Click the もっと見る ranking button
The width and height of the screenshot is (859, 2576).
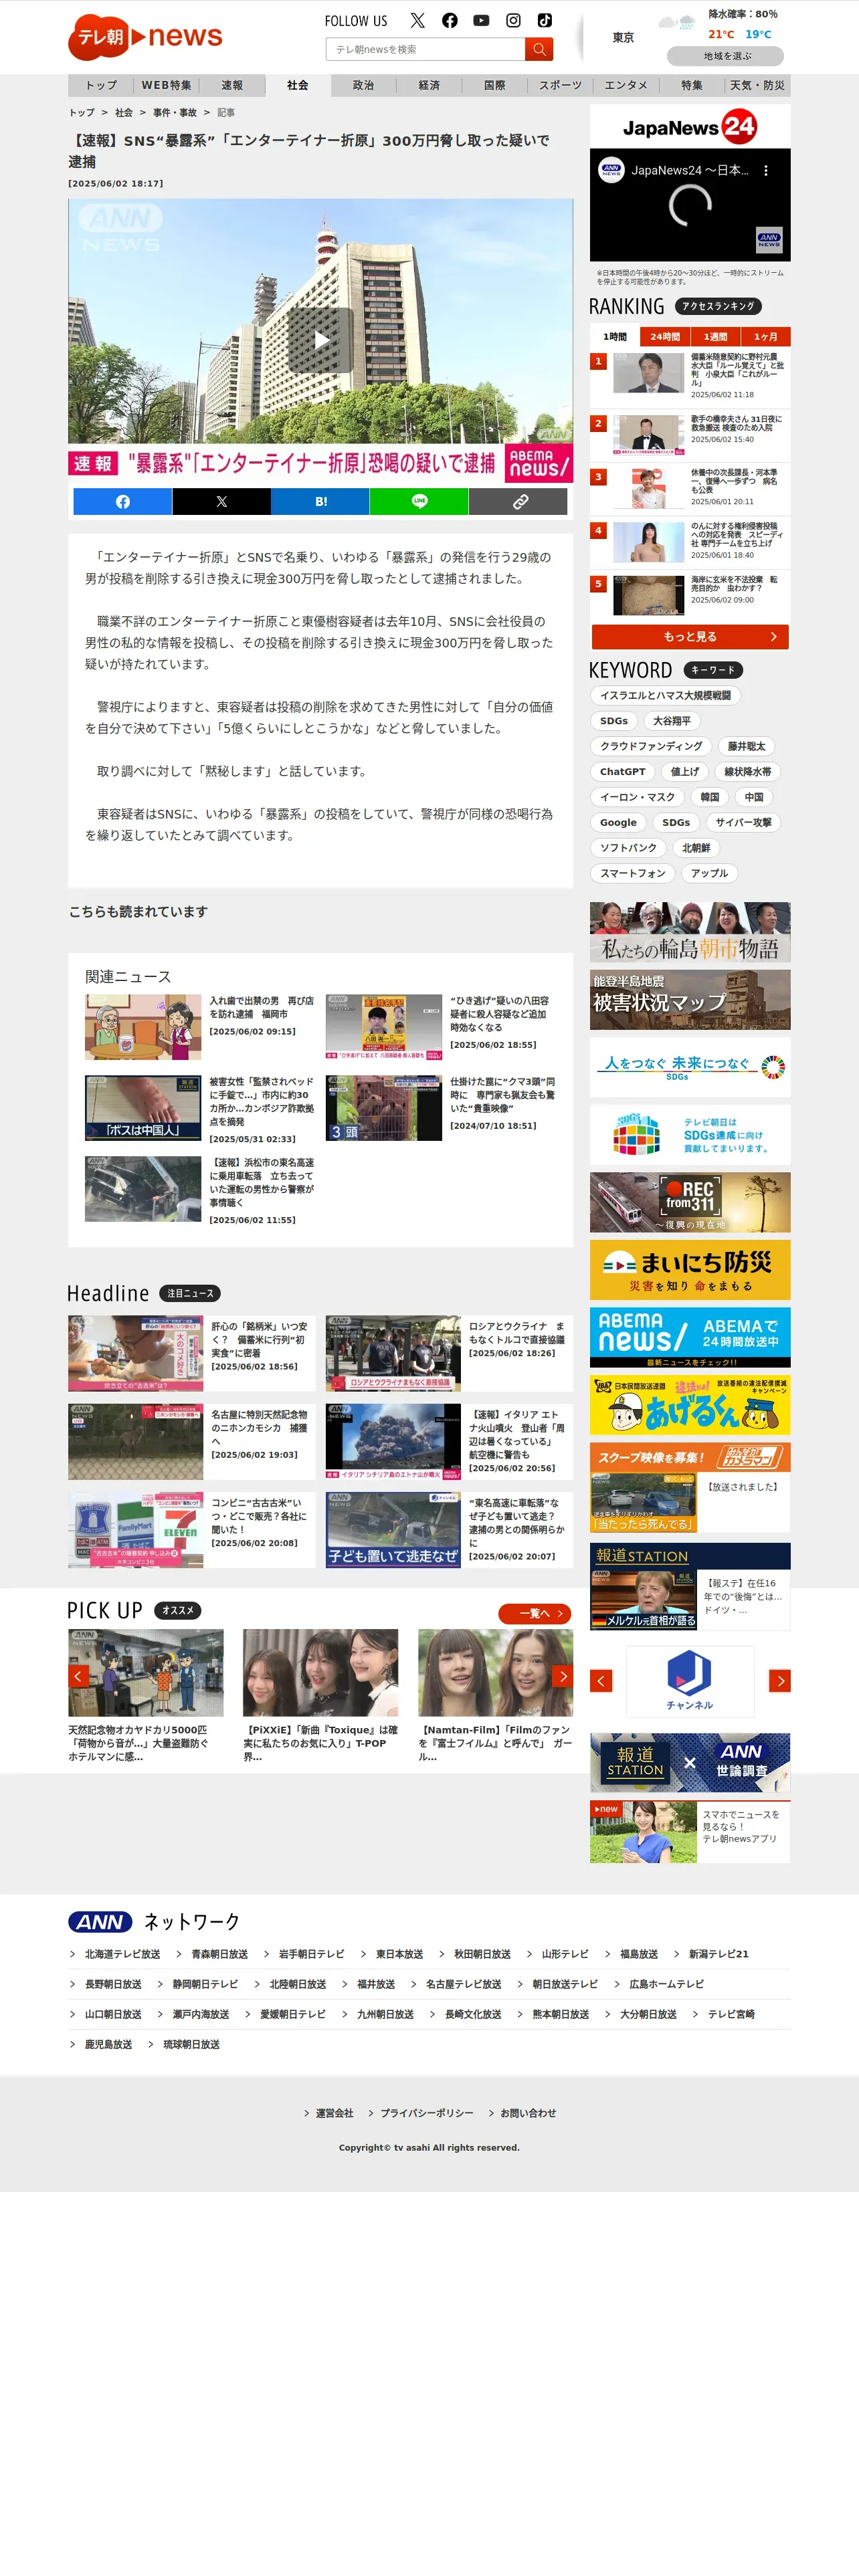tap(690, 637)
